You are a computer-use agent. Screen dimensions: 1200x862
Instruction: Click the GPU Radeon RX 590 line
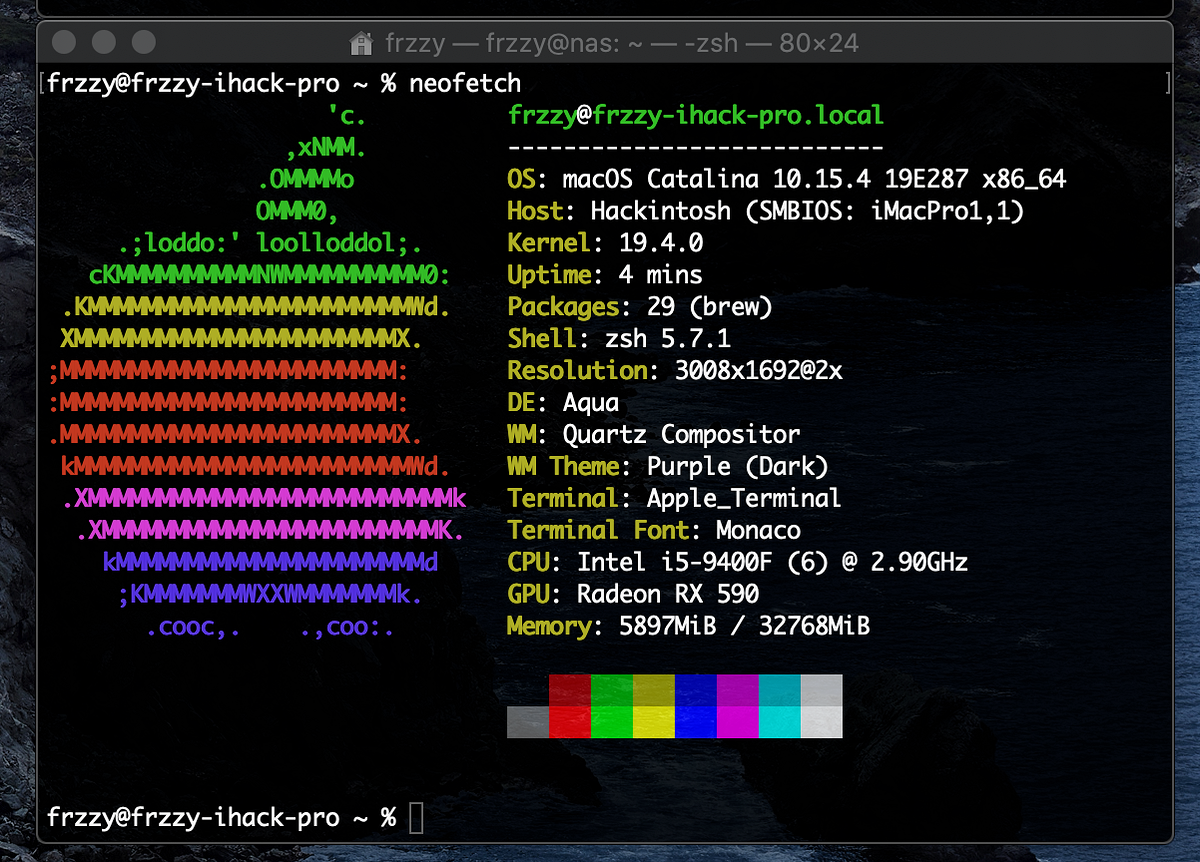point(633,595)
